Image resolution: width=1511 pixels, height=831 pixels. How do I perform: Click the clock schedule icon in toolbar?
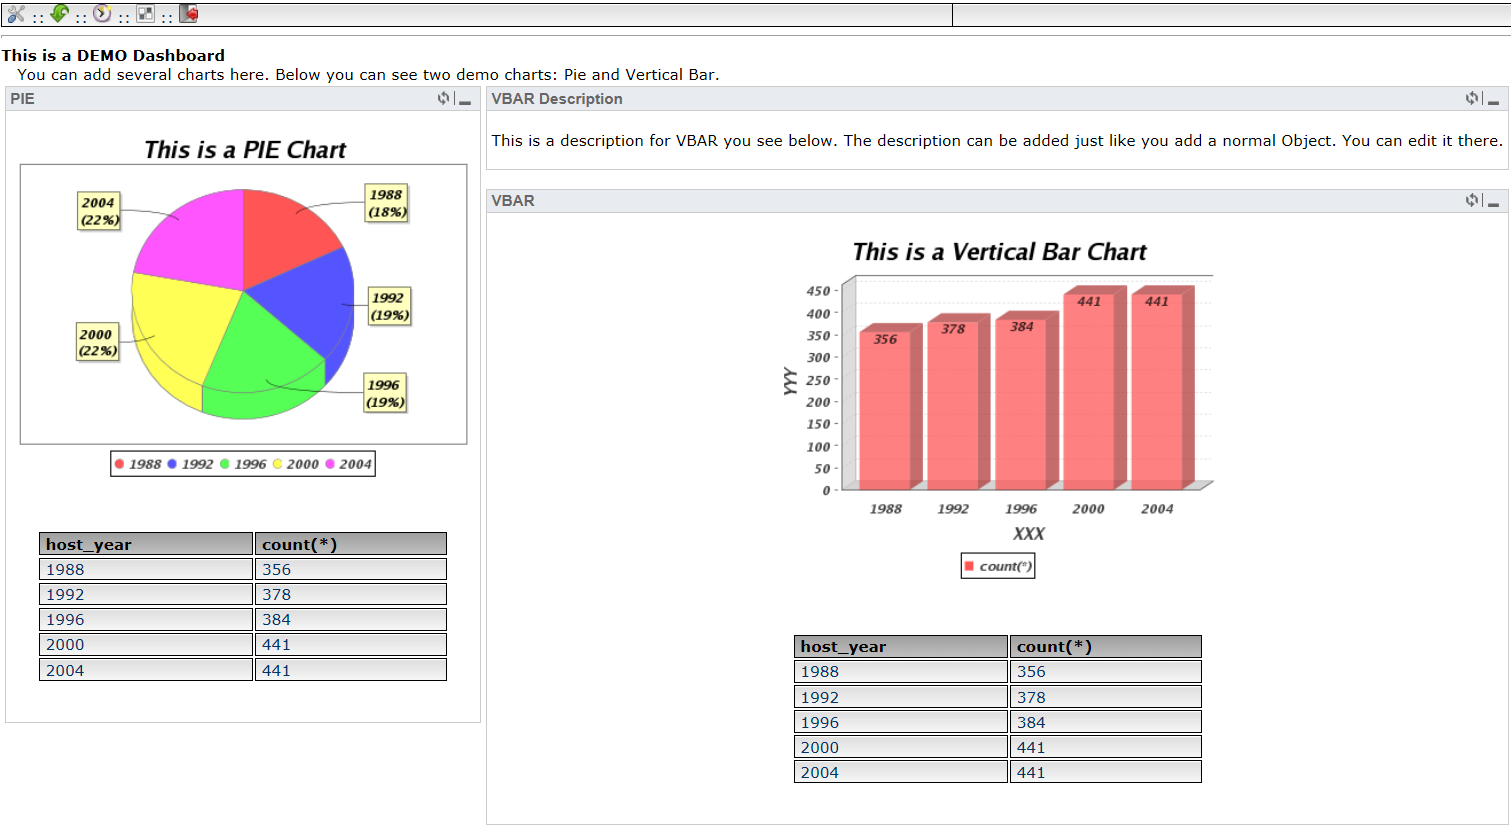102,14
